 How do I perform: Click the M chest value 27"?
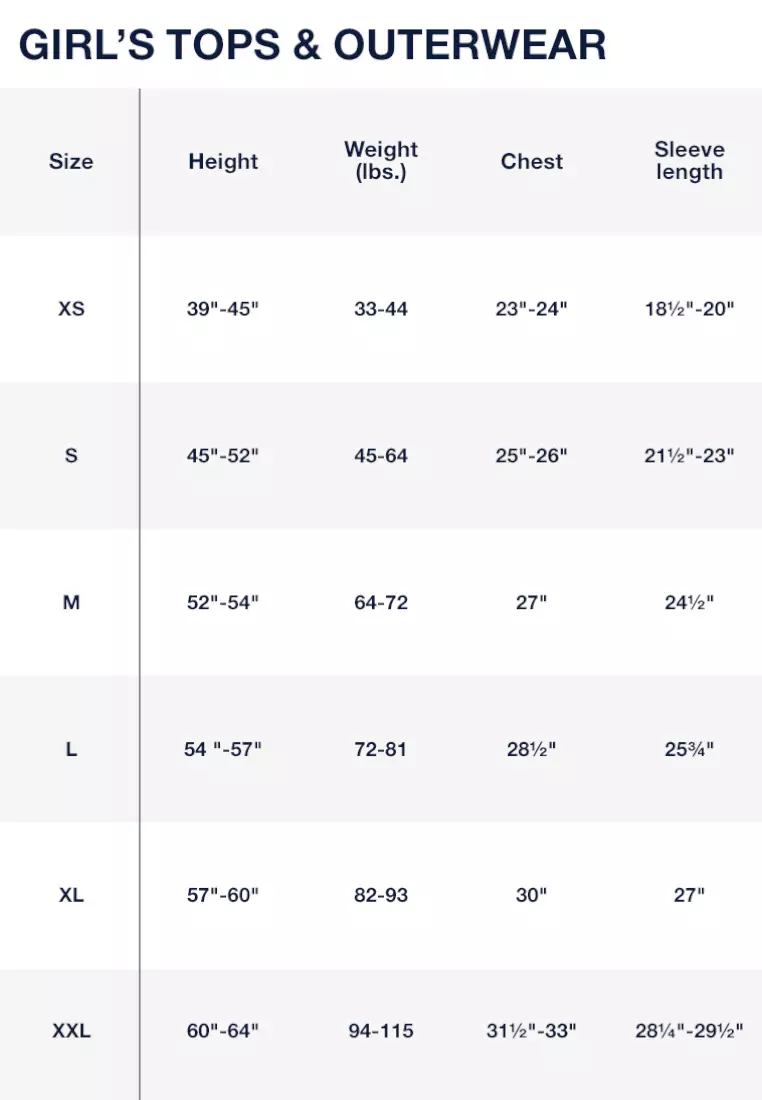coord(532,603)
